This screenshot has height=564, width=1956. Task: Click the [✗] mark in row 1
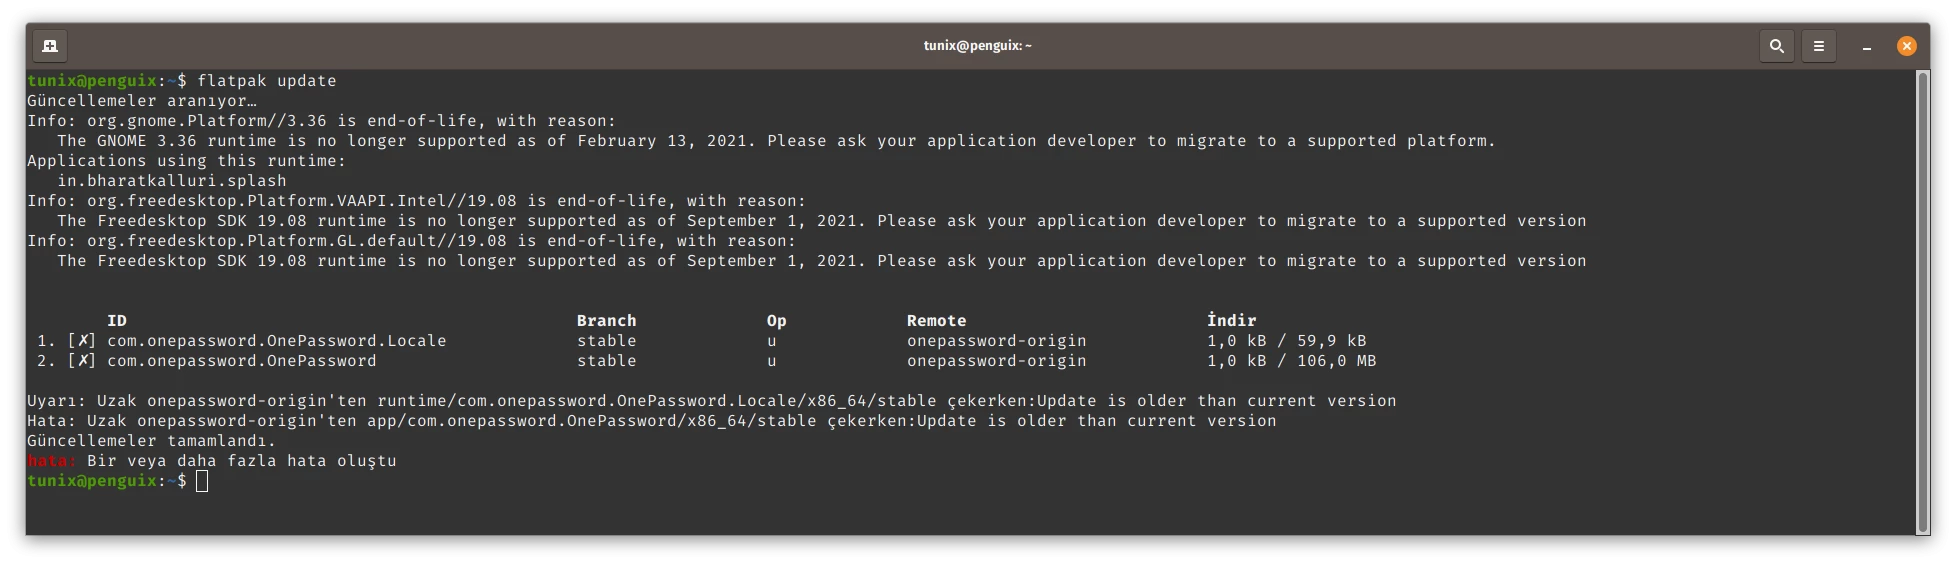coord(82,341)
